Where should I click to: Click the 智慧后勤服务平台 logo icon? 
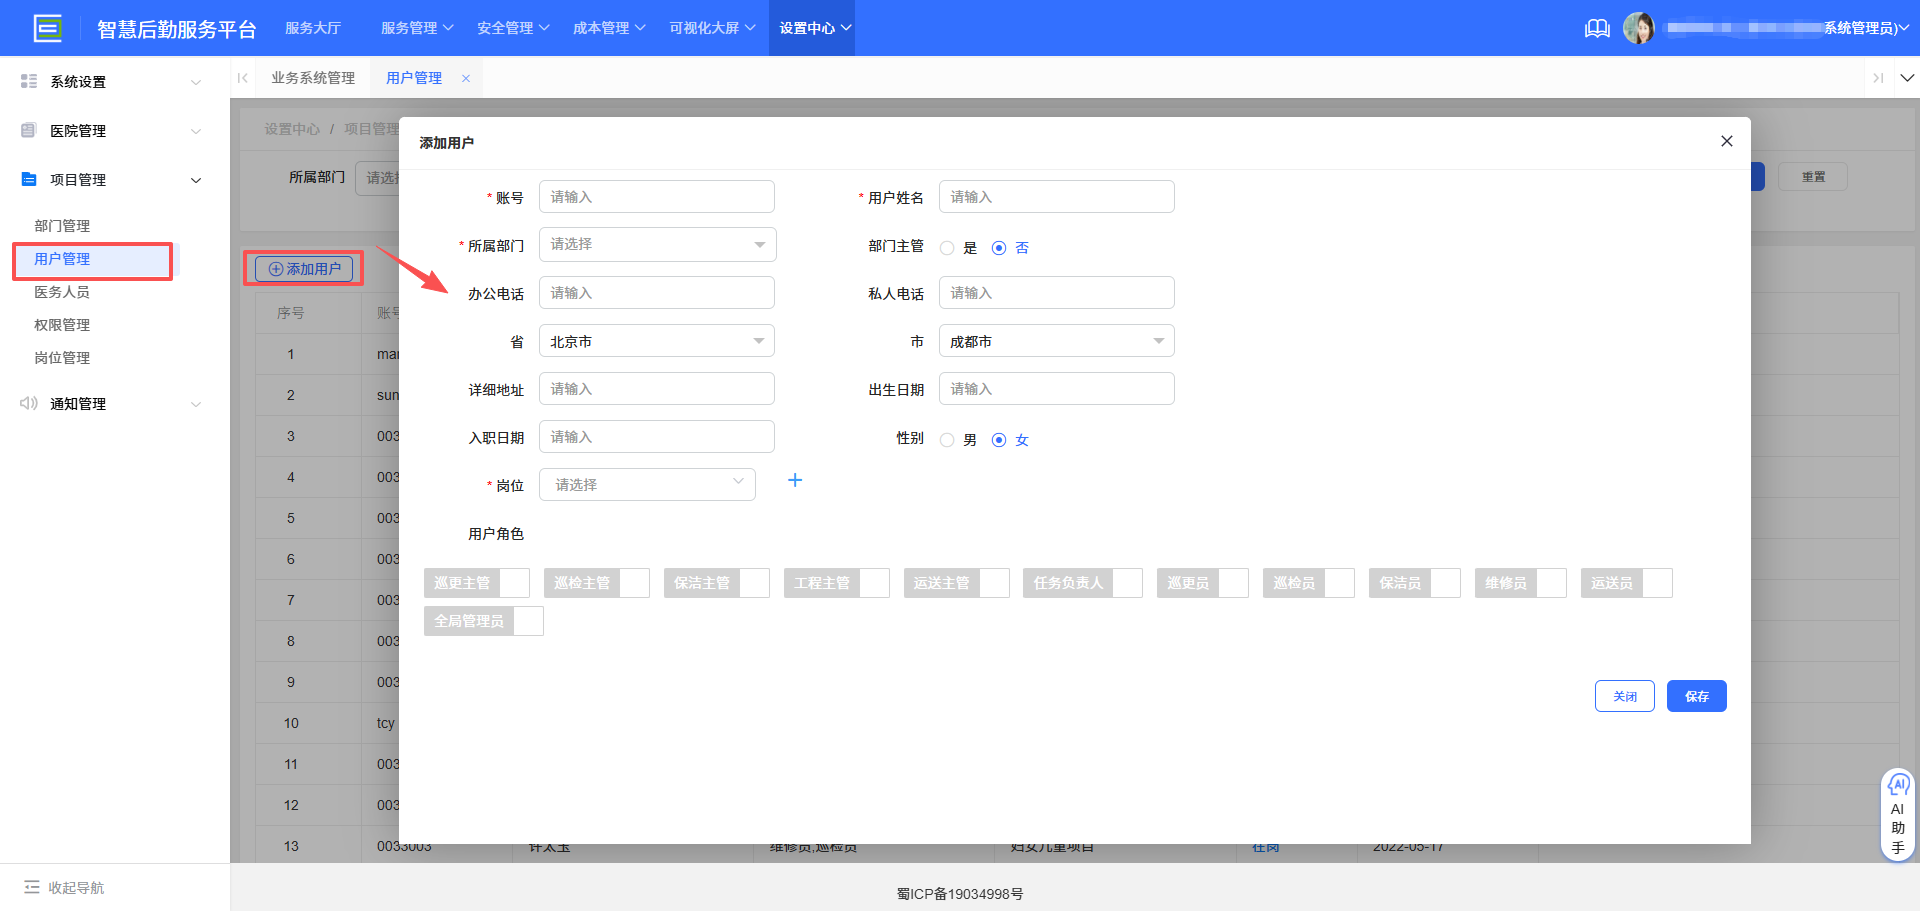pyautogui.click(x=48, y=27)
